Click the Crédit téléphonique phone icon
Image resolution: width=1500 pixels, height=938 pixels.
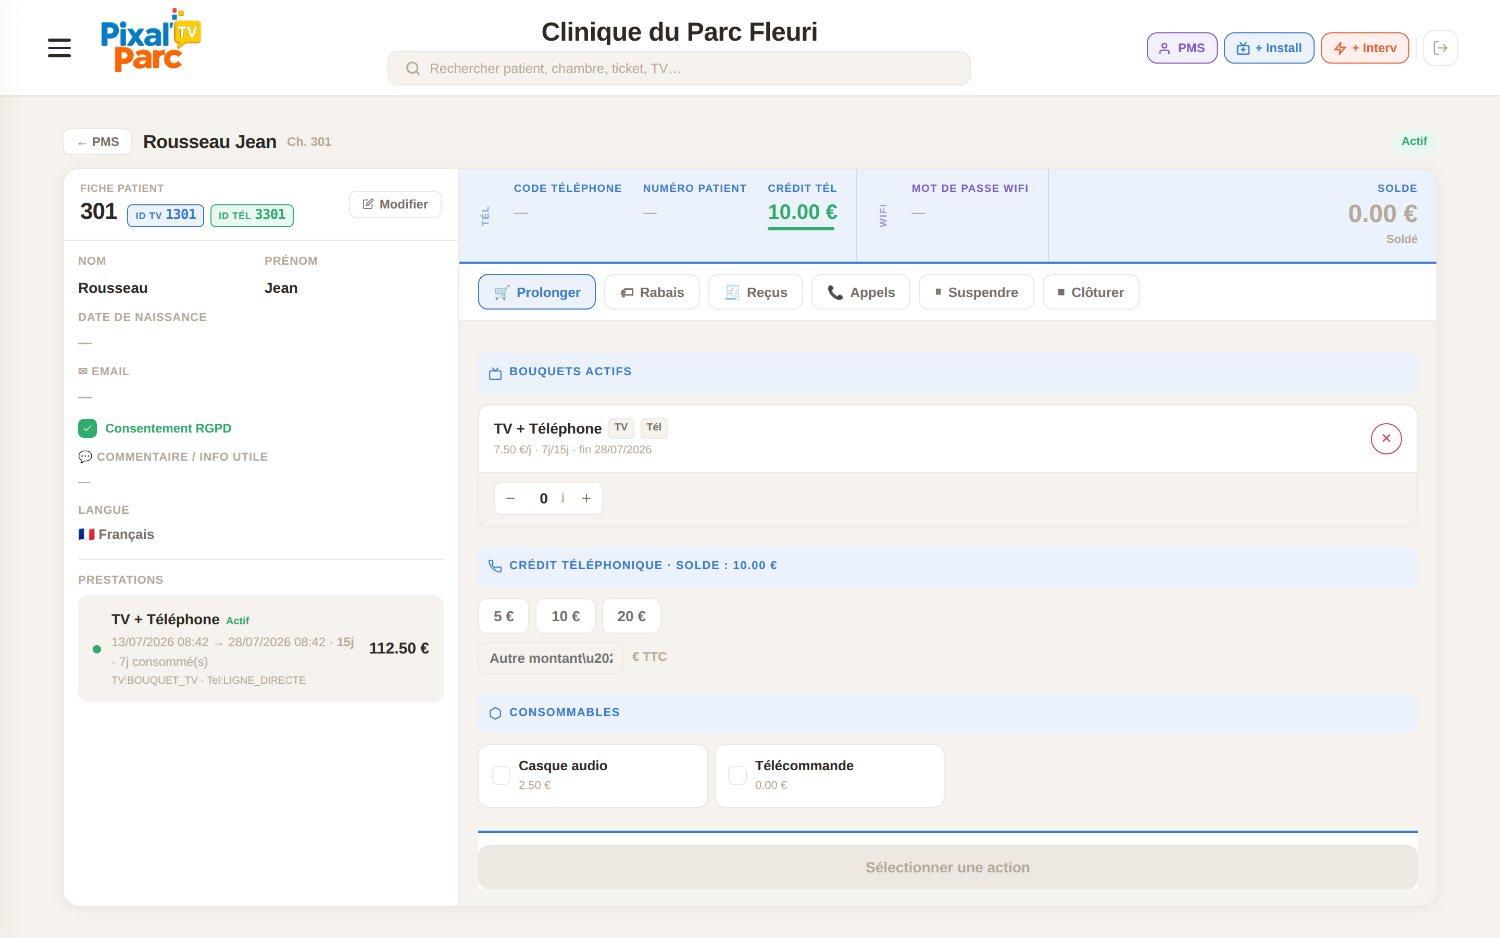(x=495, y=566)
